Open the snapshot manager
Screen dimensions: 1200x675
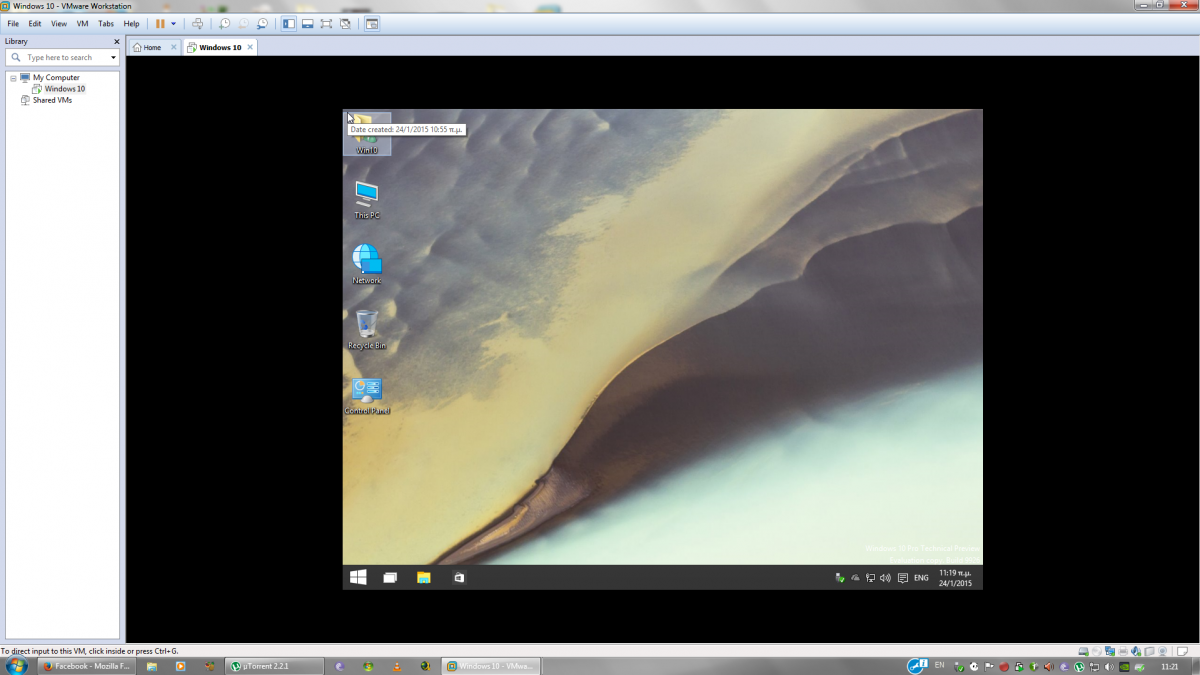click(263, 23)
